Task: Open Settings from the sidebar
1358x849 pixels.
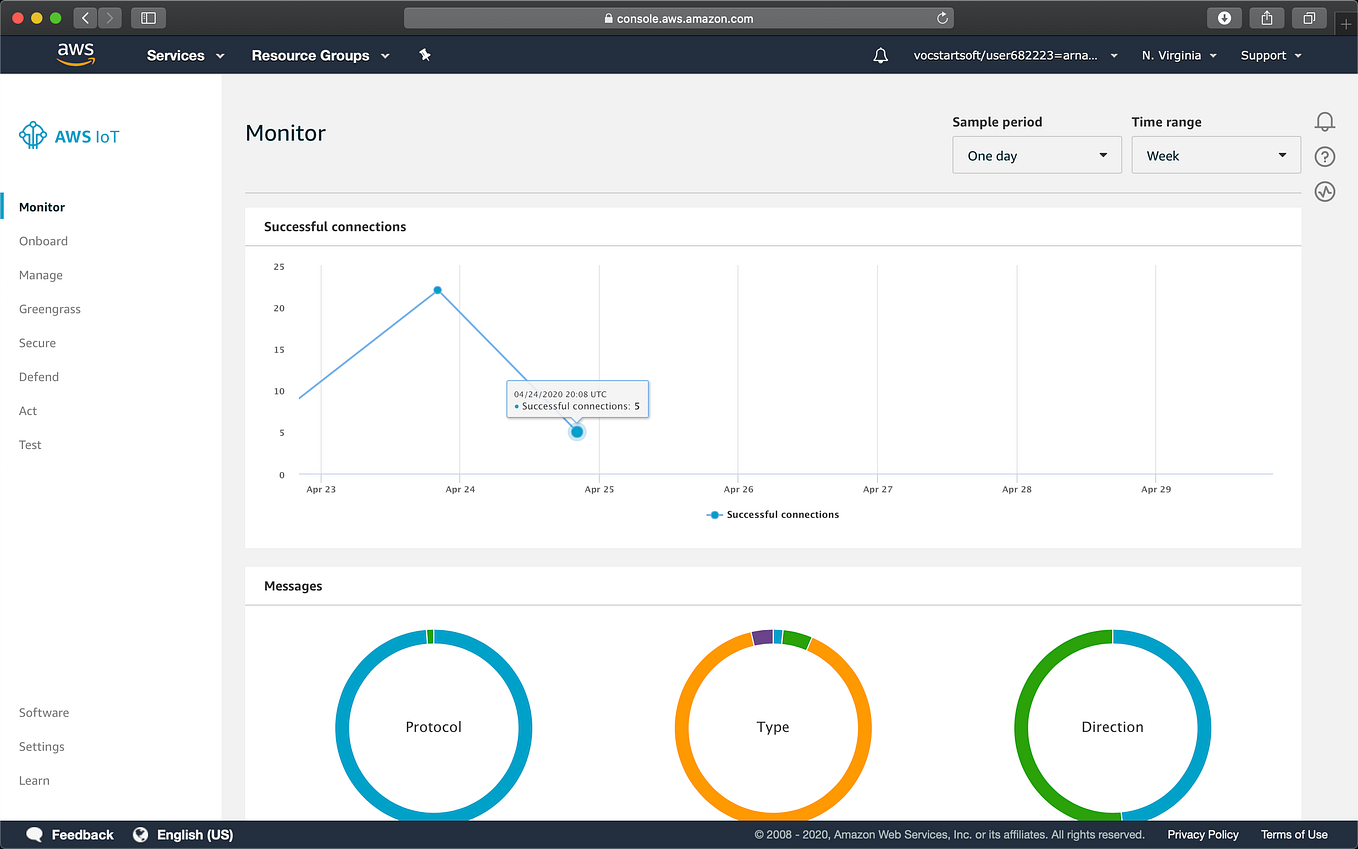Action: (41, 746)
